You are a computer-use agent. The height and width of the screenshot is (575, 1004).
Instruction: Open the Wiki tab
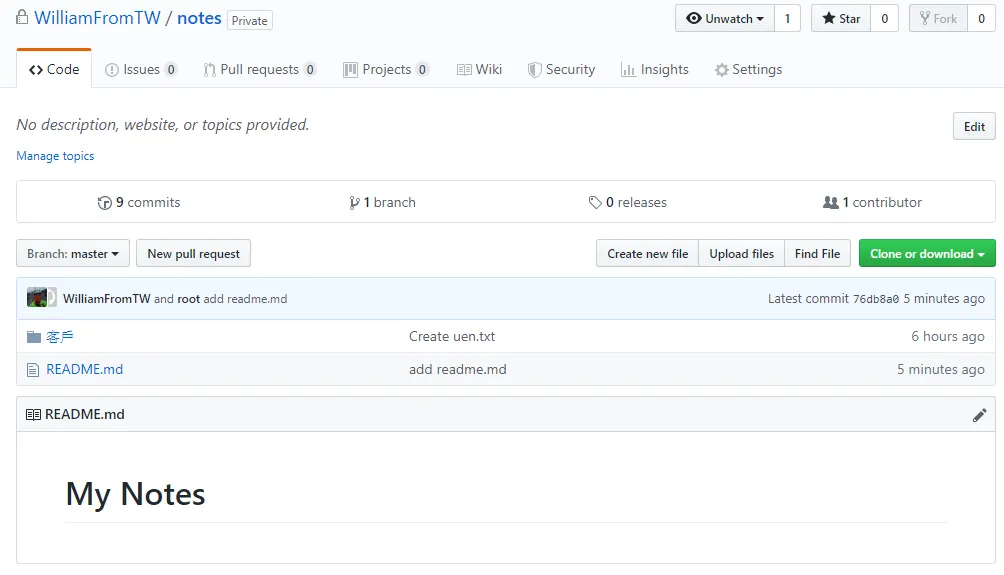pyautogui.click(x=479, y=69)
